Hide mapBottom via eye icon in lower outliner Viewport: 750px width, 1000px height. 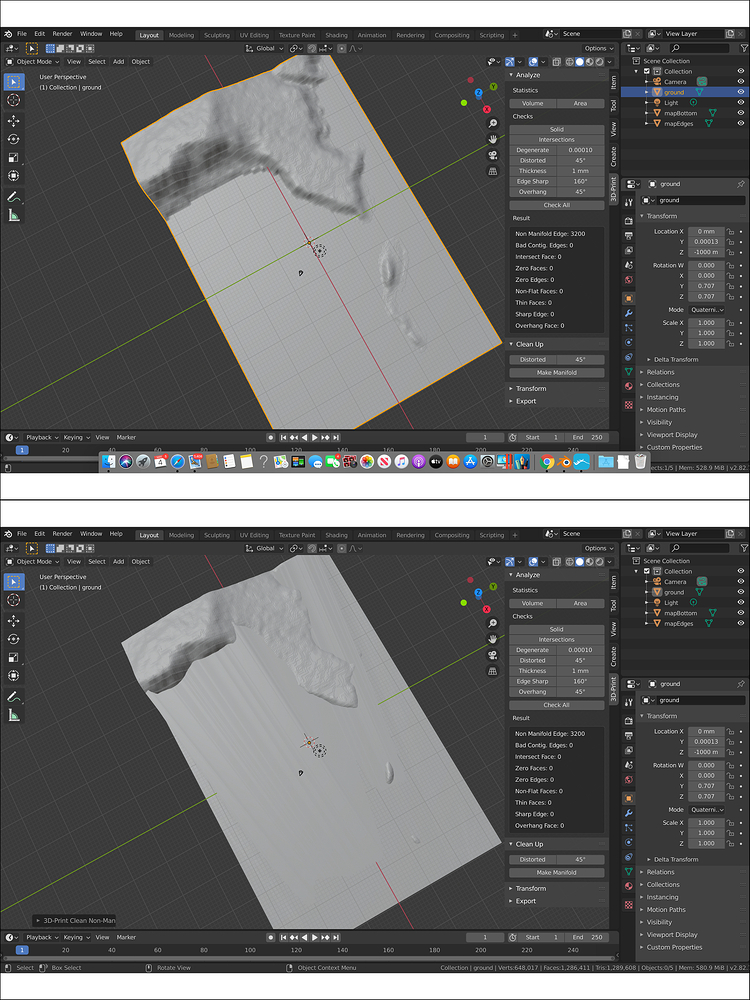click(x=741, y=613)
